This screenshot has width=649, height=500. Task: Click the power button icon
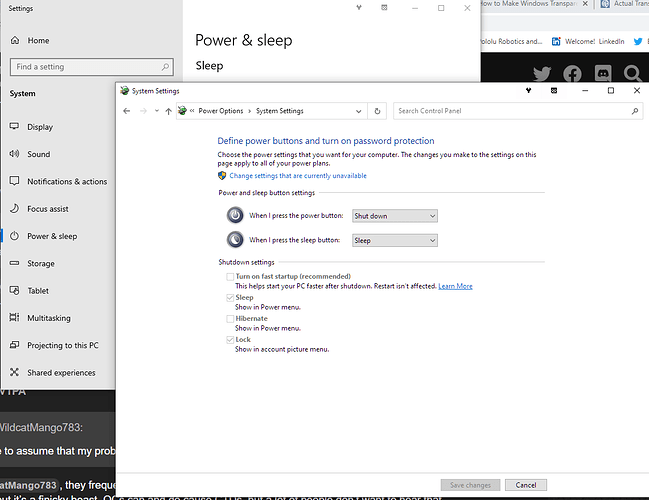coord(235,215)
